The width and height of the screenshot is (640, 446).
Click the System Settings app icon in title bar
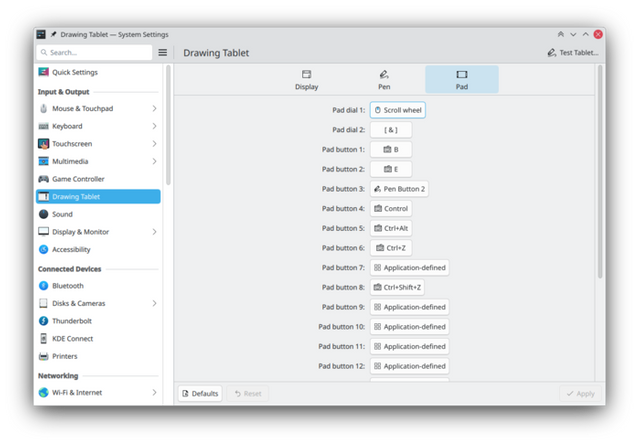41,34
